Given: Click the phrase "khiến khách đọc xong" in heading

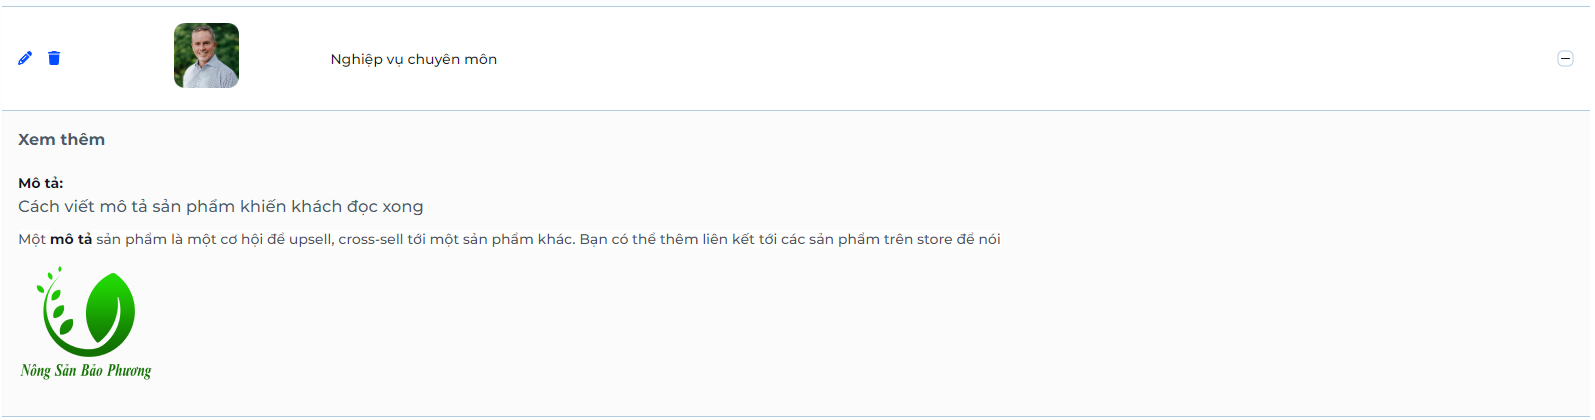Looking at the screenshot, I should coord(332,207).
